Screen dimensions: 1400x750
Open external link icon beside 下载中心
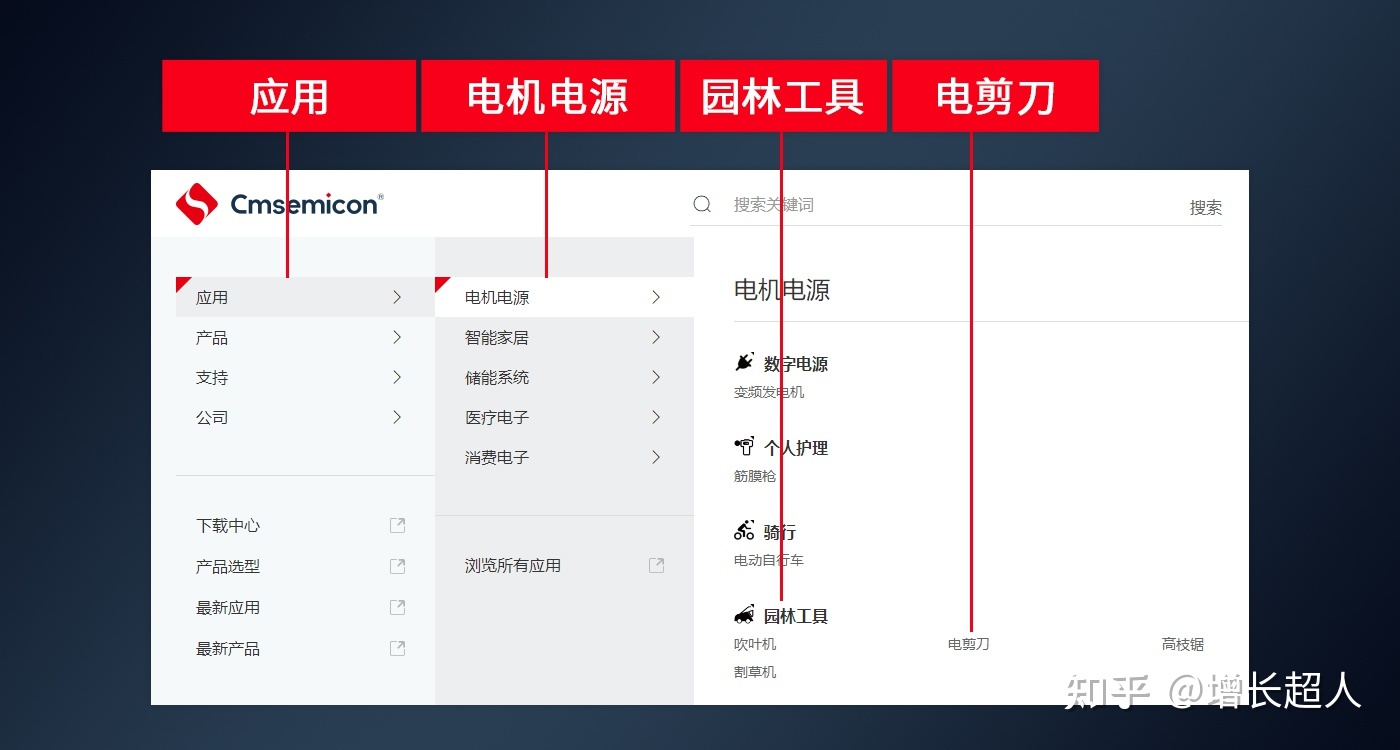tap(397, 525)
